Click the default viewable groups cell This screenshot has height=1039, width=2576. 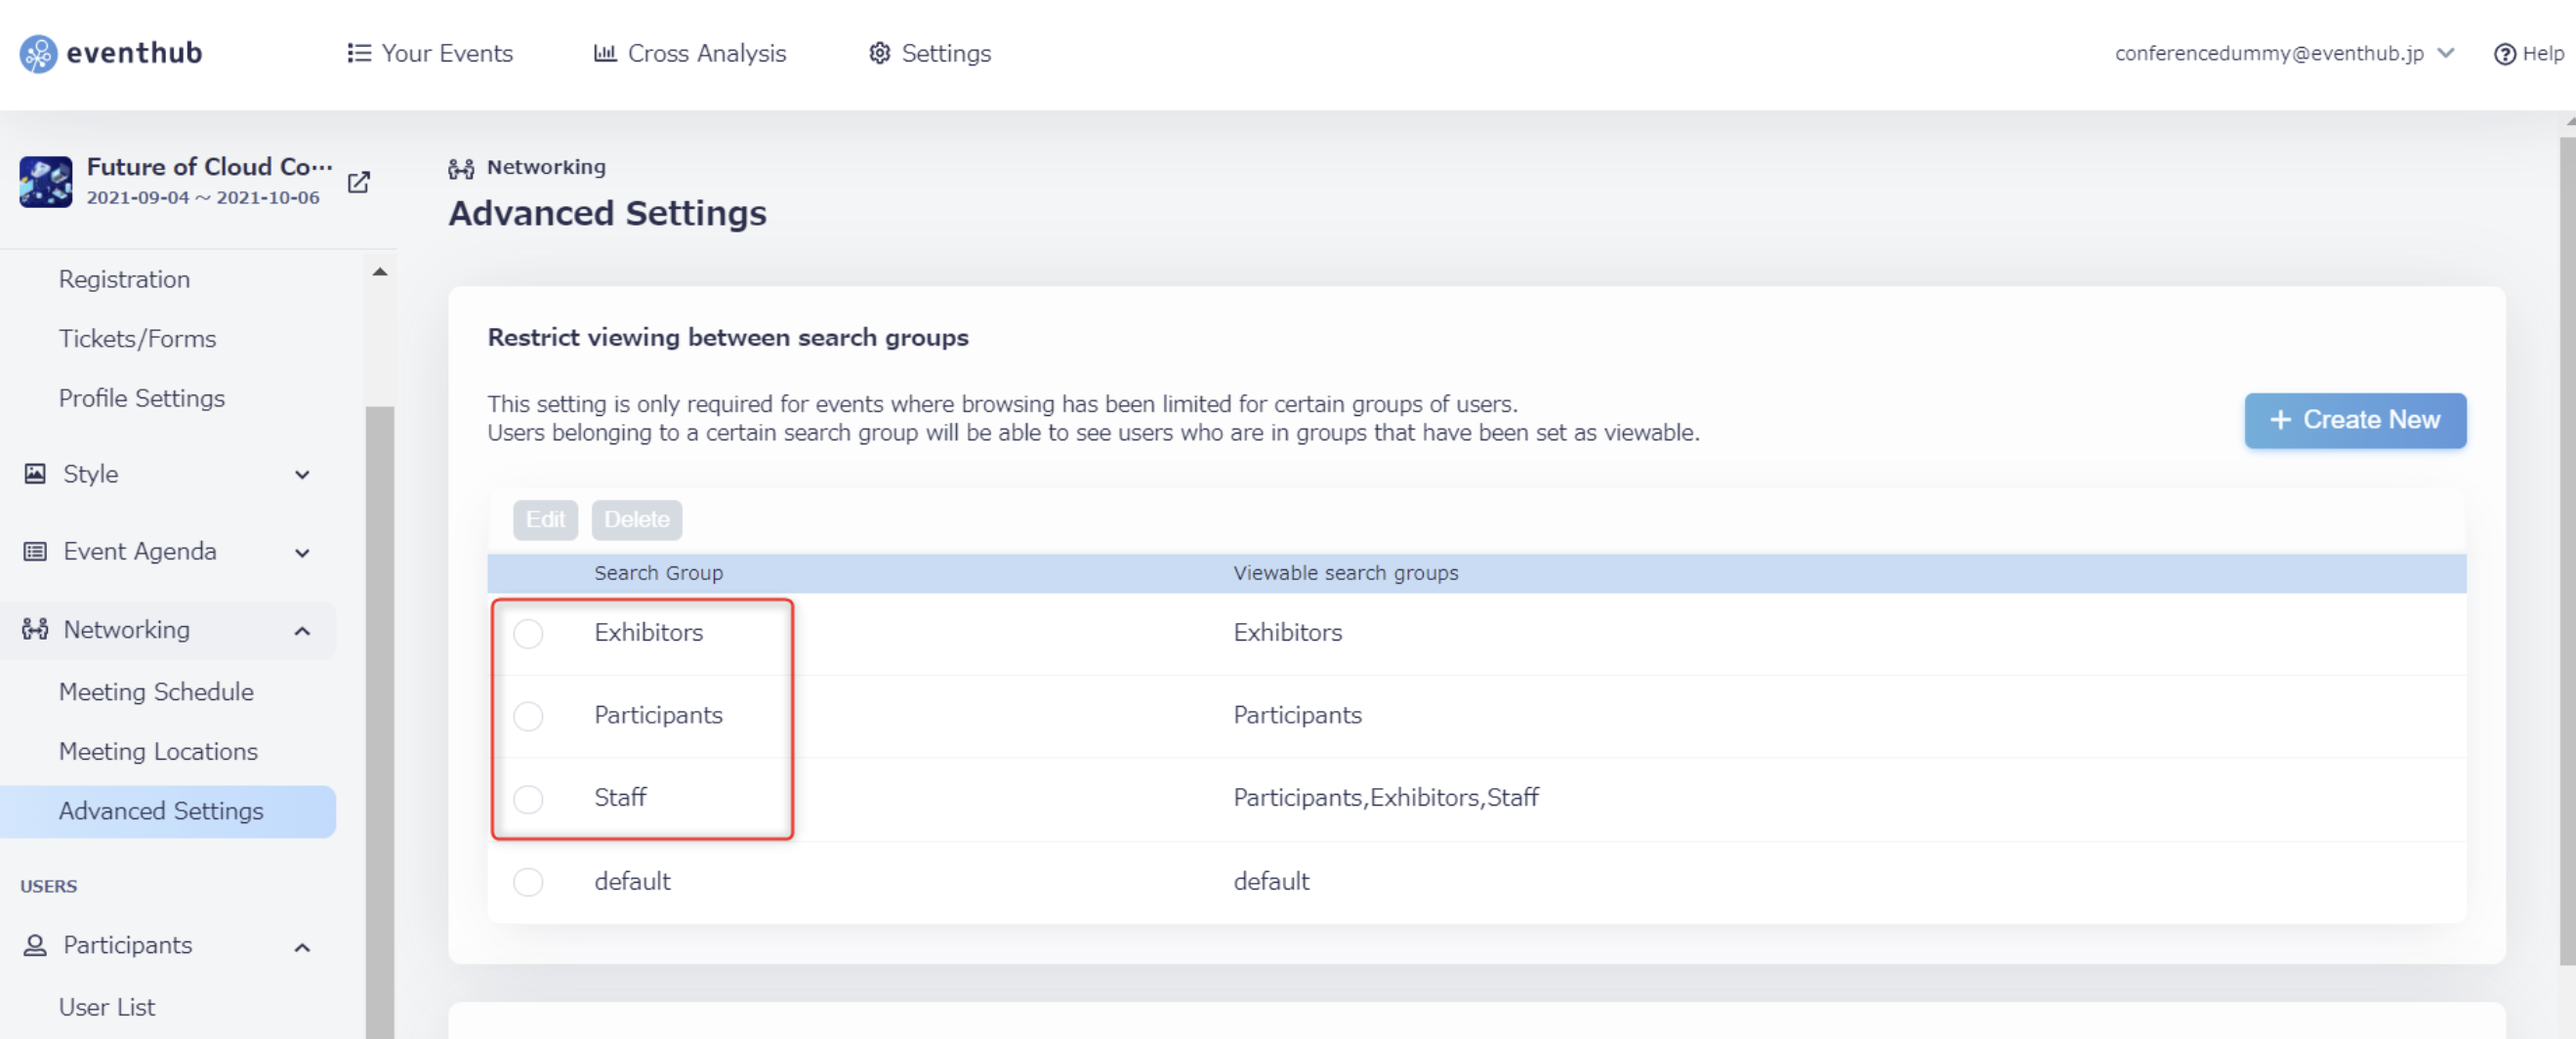1271,882
